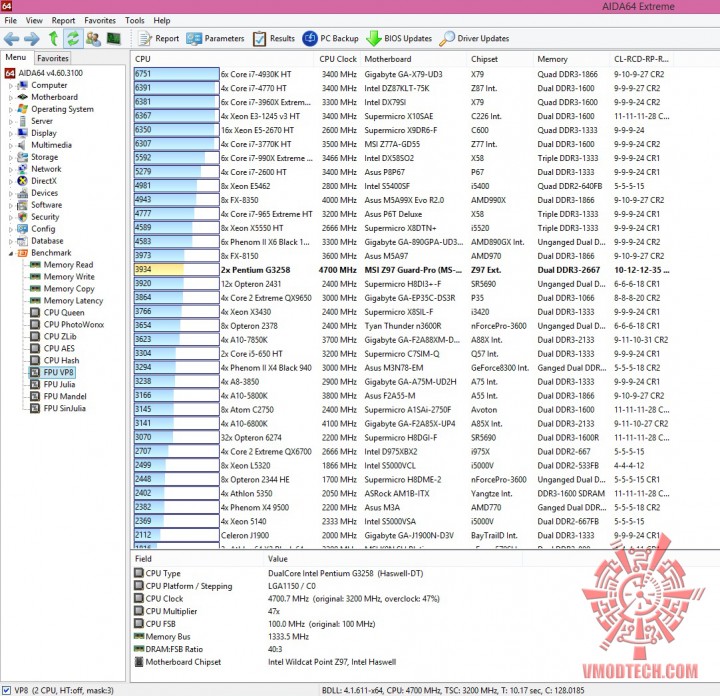Select the AIDA64 v4.60.3100 root node
Viewport: 720px width, 696px height.
point(51,73)
